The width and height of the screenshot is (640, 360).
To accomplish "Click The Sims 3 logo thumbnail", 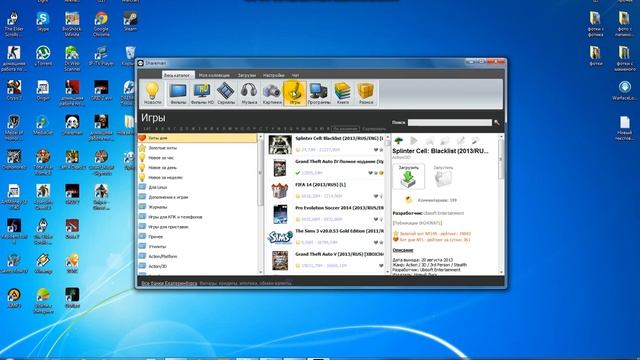I will (280, 237).
